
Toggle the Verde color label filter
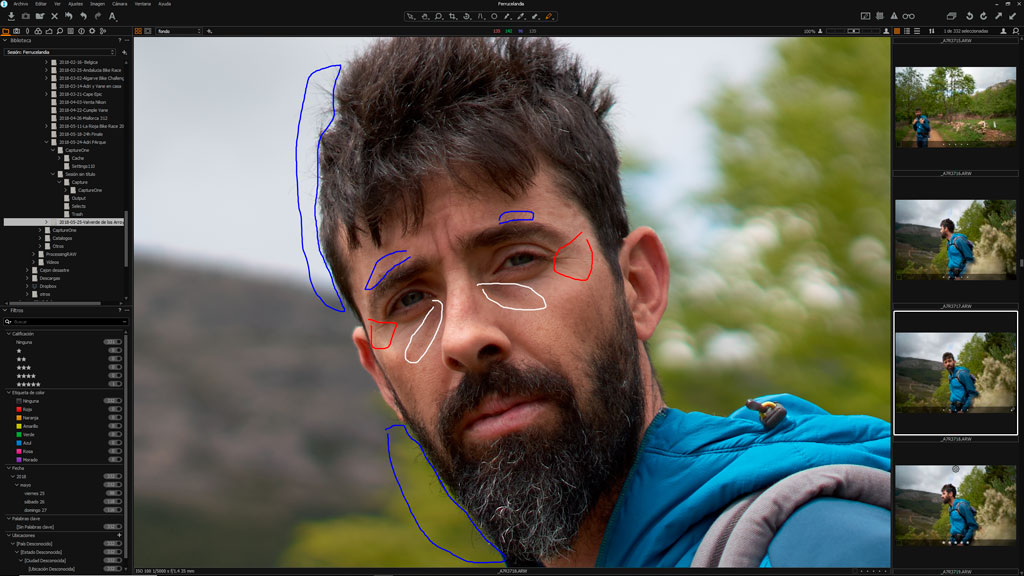coord(29,434)
